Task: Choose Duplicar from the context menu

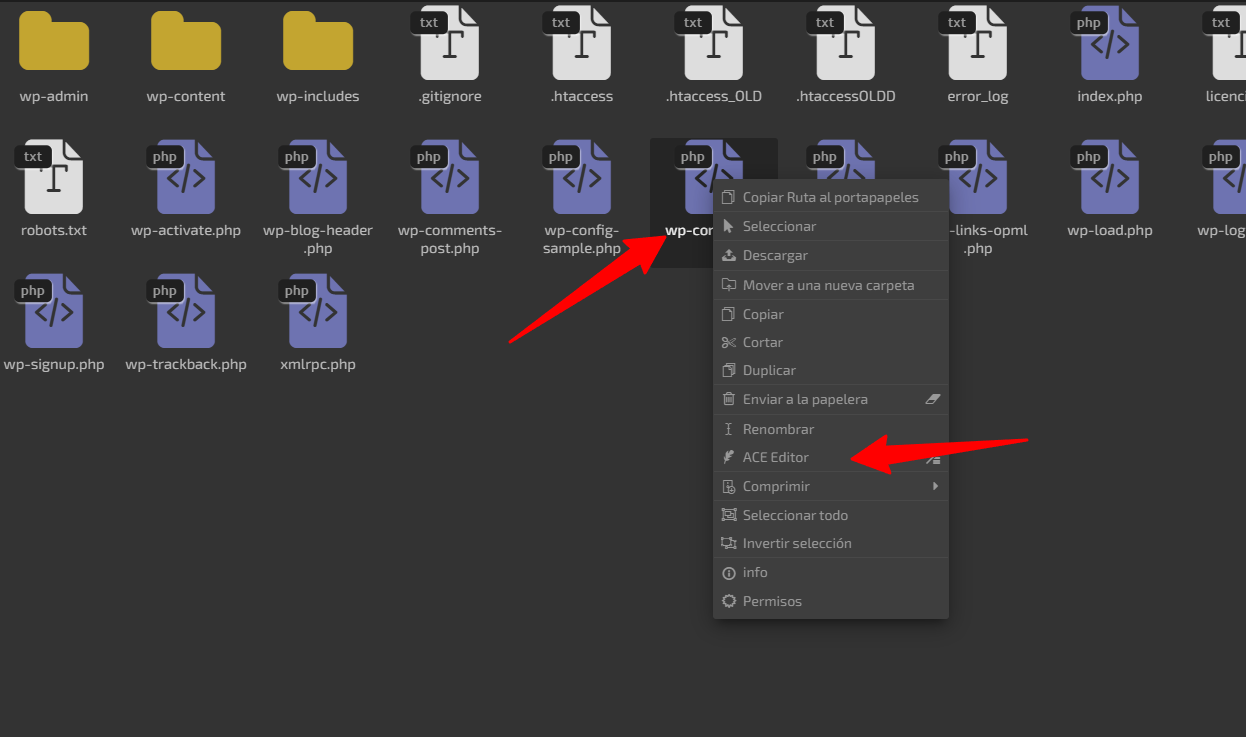Action: coord(830,370)
